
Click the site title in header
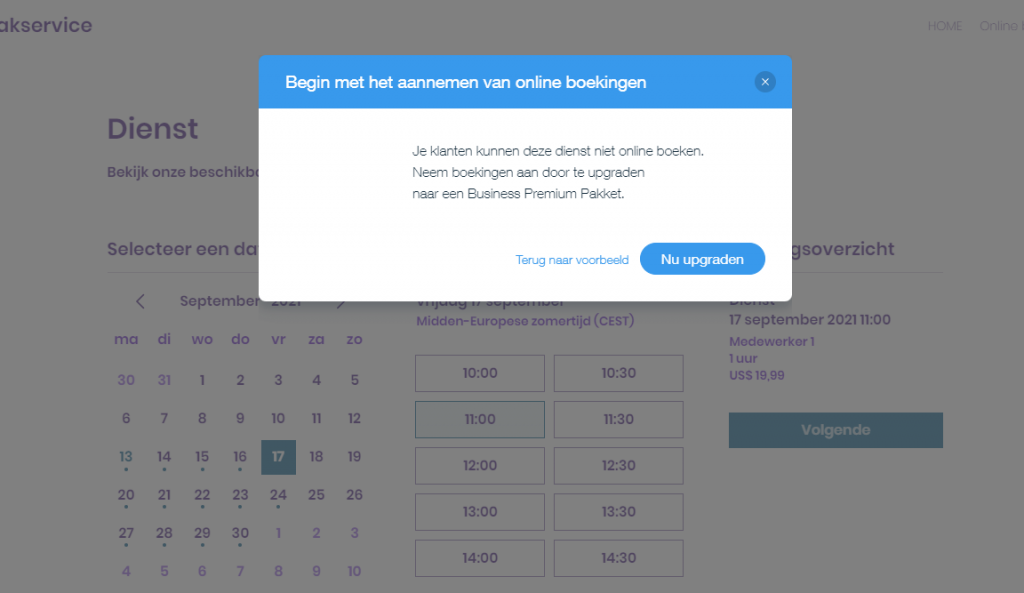pyautogui.click(x=46, y=25)
